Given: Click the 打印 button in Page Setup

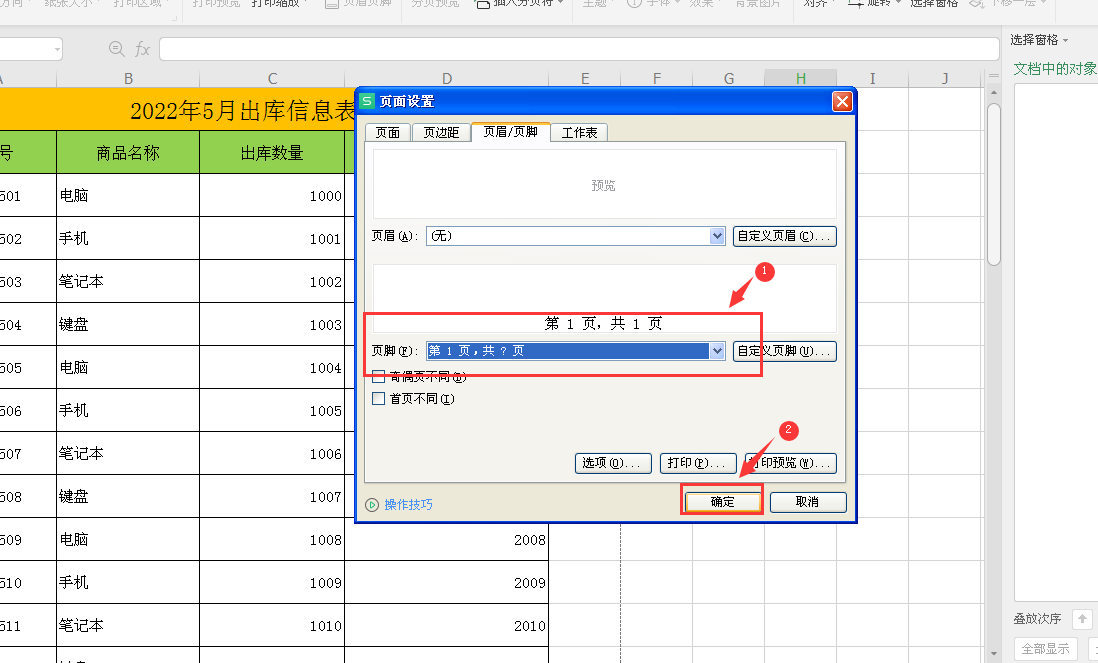Looking at the screenshot, I should click(698, 463).
